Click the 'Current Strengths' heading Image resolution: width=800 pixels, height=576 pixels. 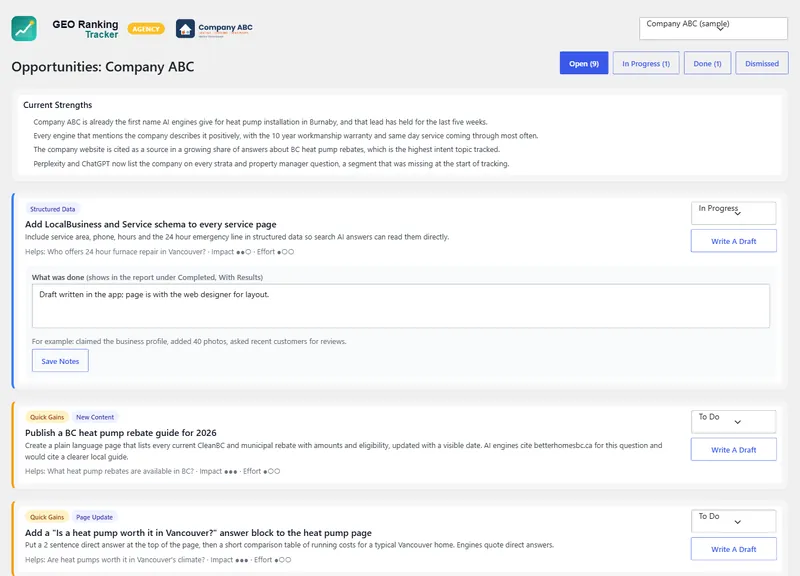click(58, 105)
